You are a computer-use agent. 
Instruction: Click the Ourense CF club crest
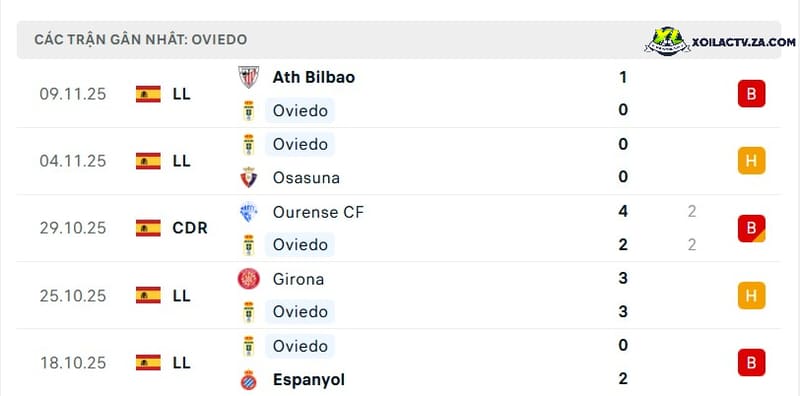(x=248, y=212)
